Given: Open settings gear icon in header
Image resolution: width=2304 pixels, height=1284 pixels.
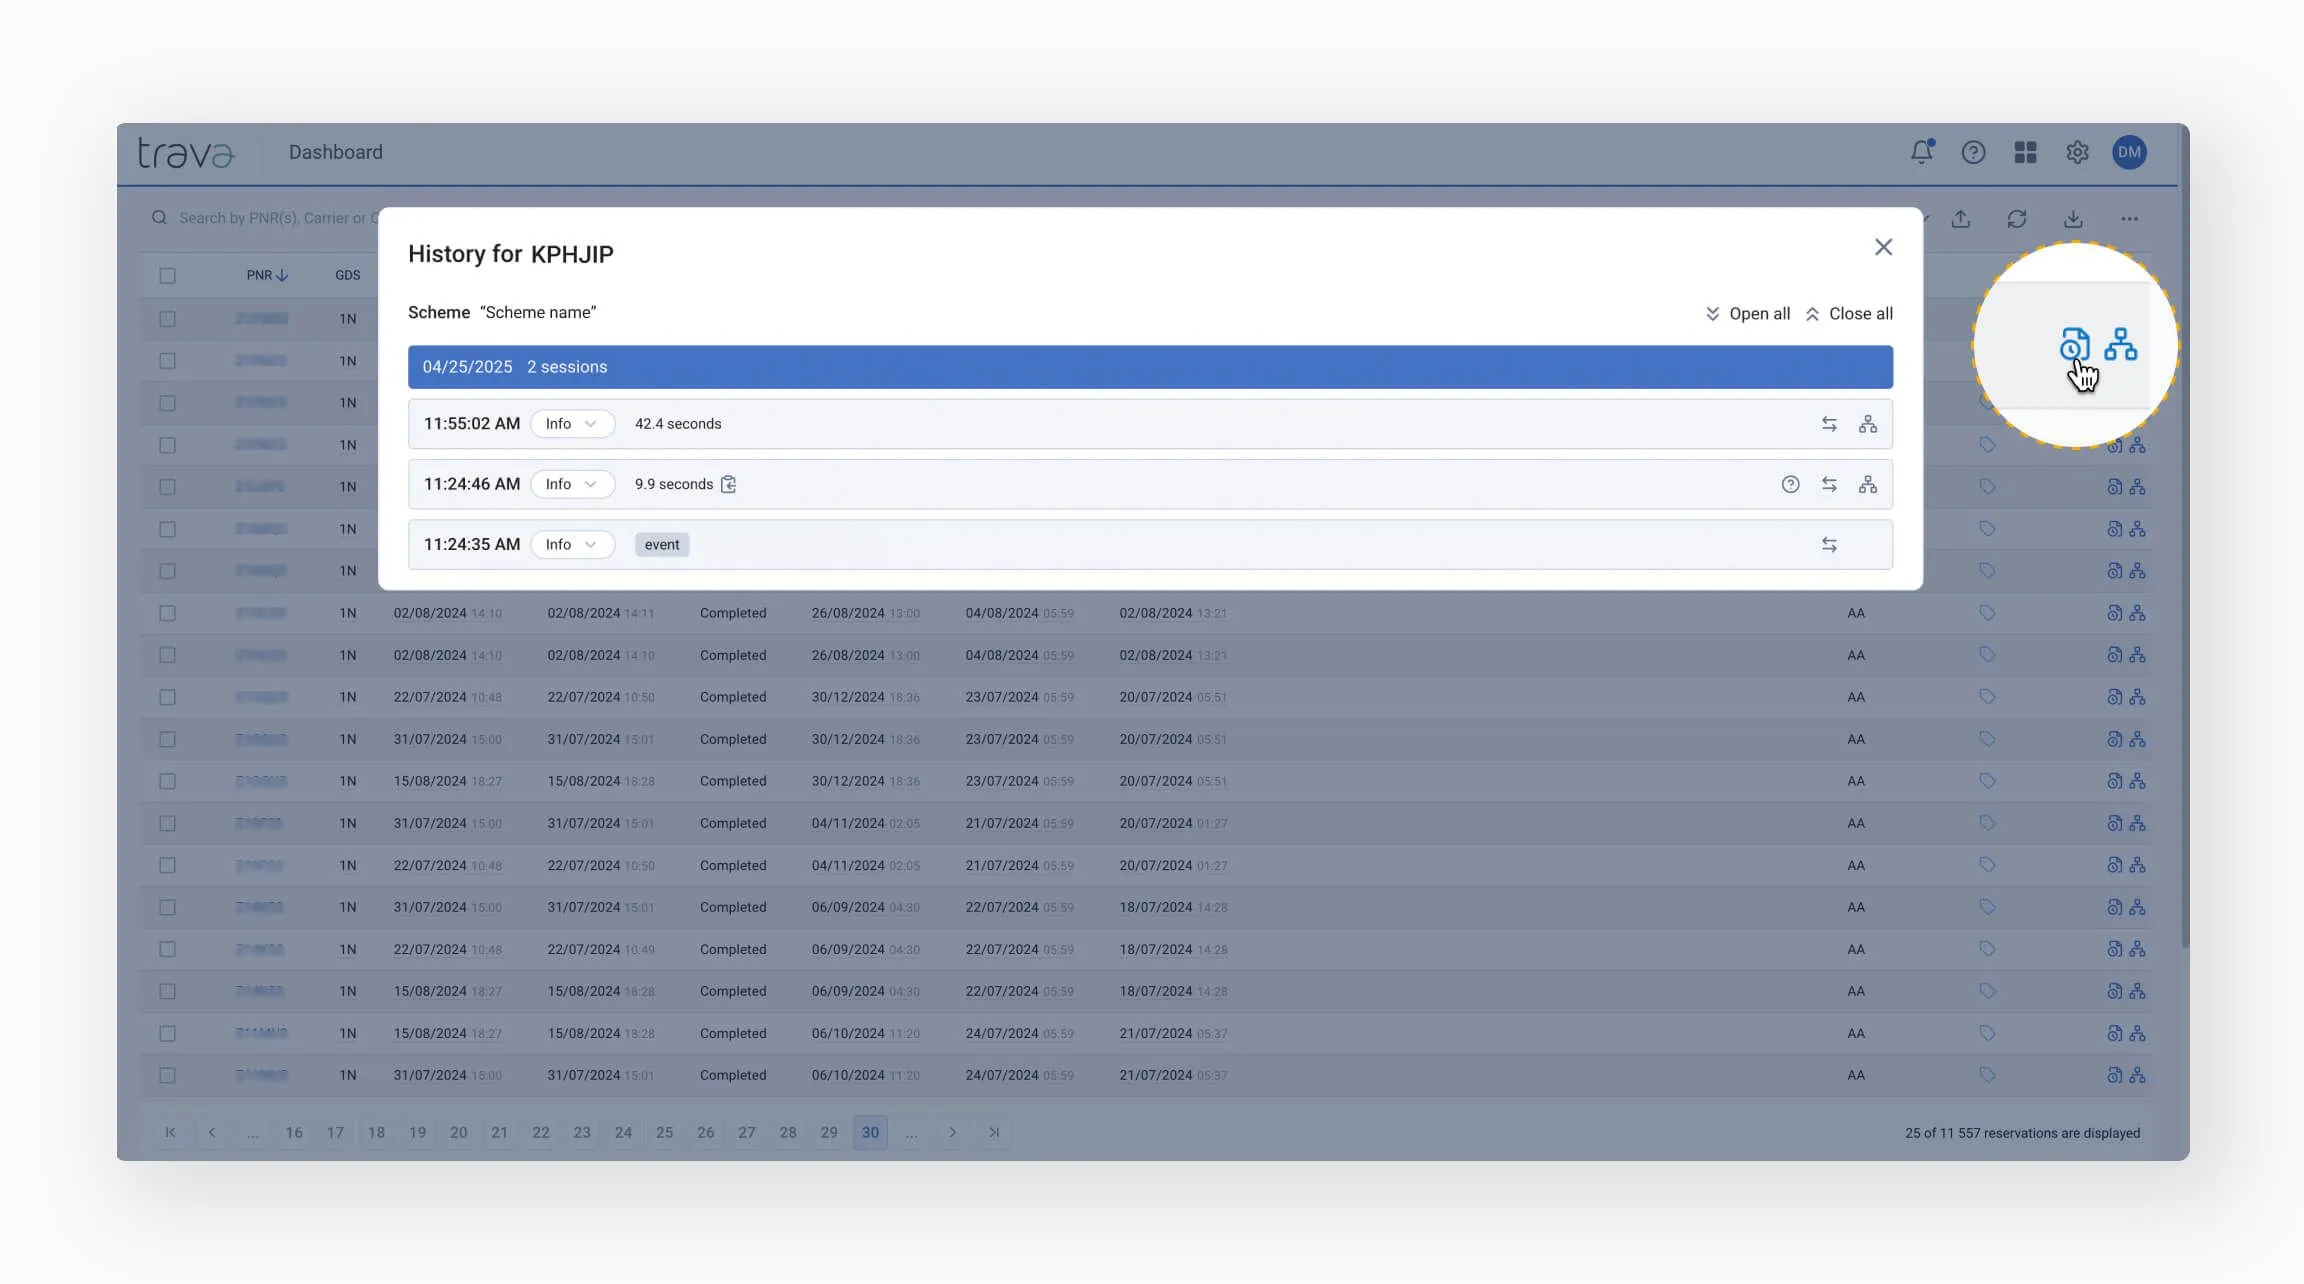Looking at the screenshot, I should pyautogui.click(x=2077, y=152).
